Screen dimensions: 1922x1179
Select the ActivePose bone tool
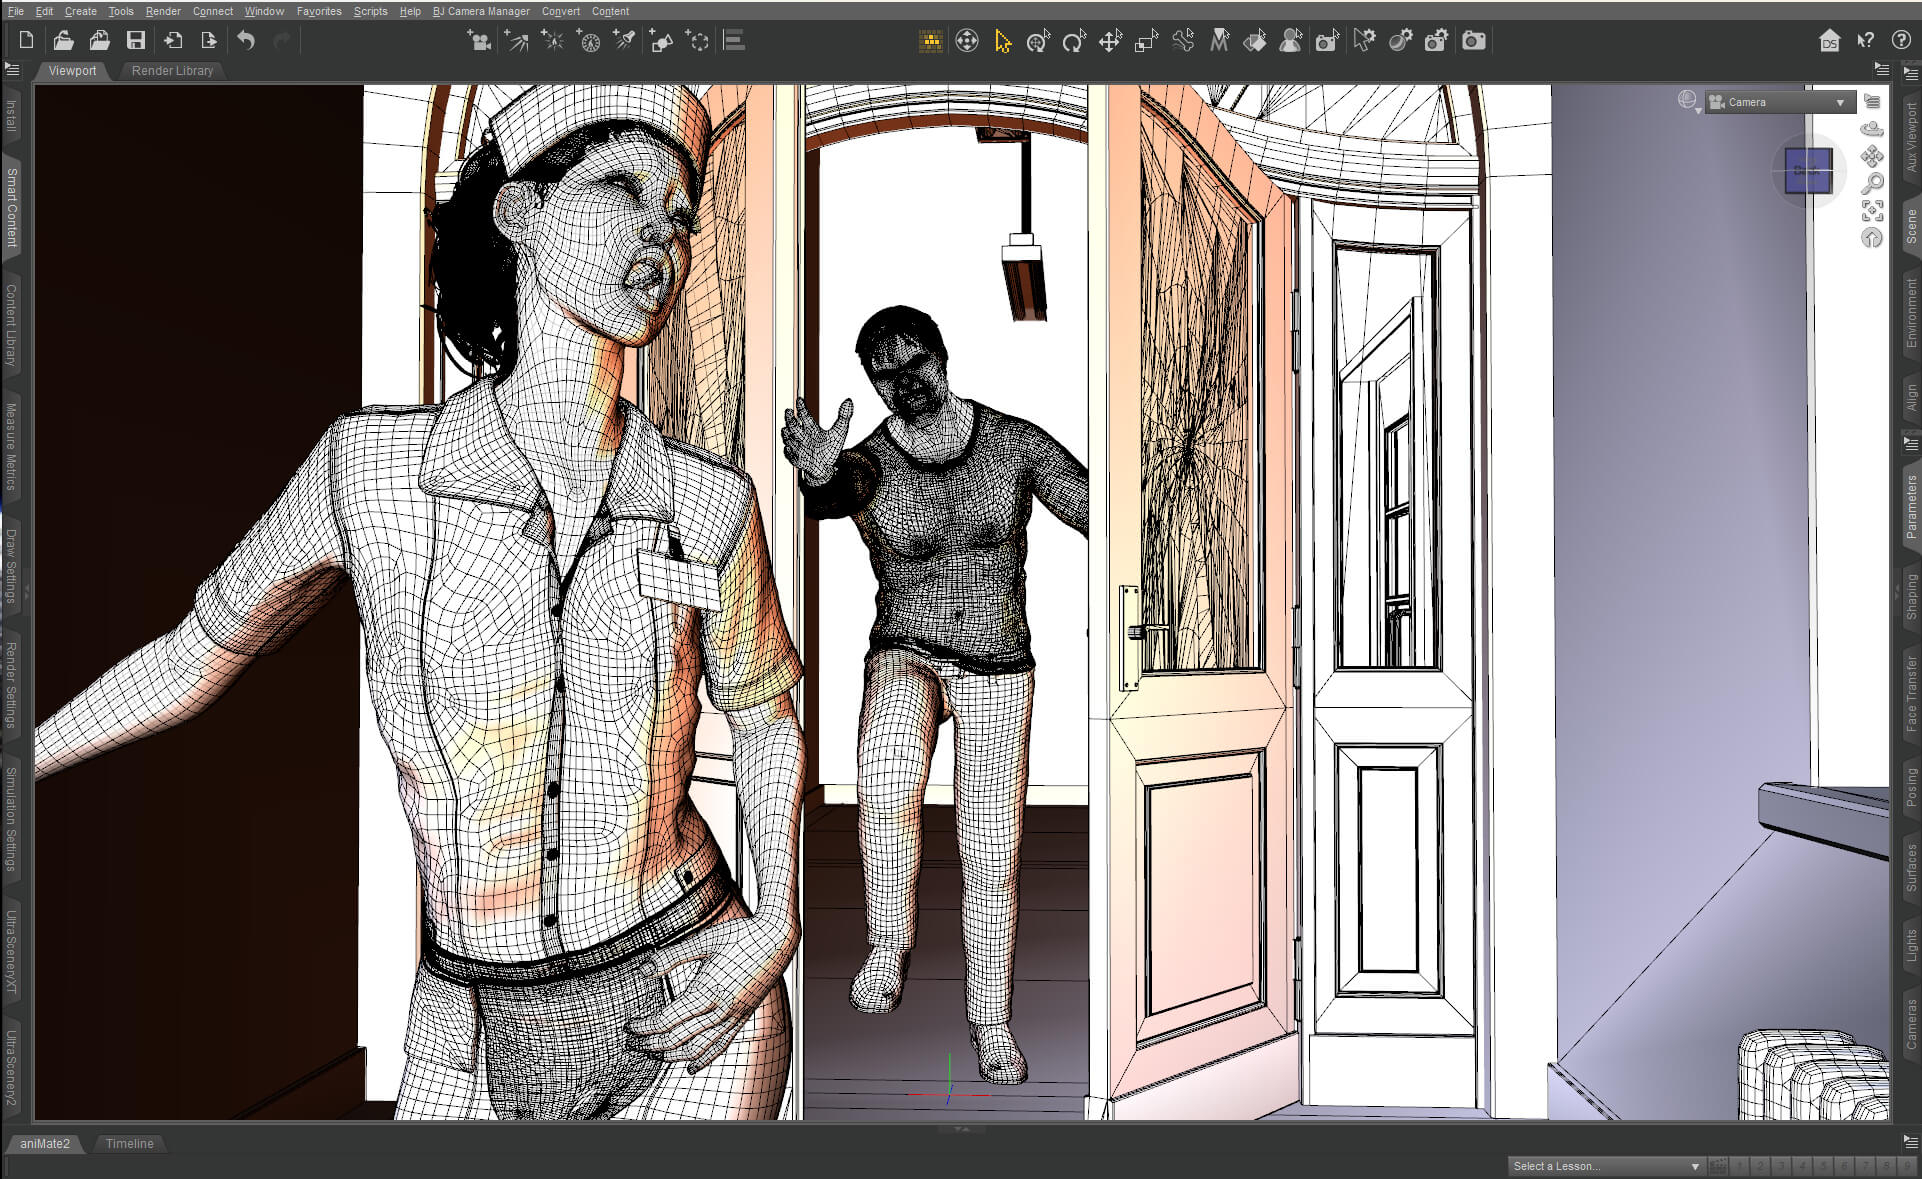(1183, 41)
